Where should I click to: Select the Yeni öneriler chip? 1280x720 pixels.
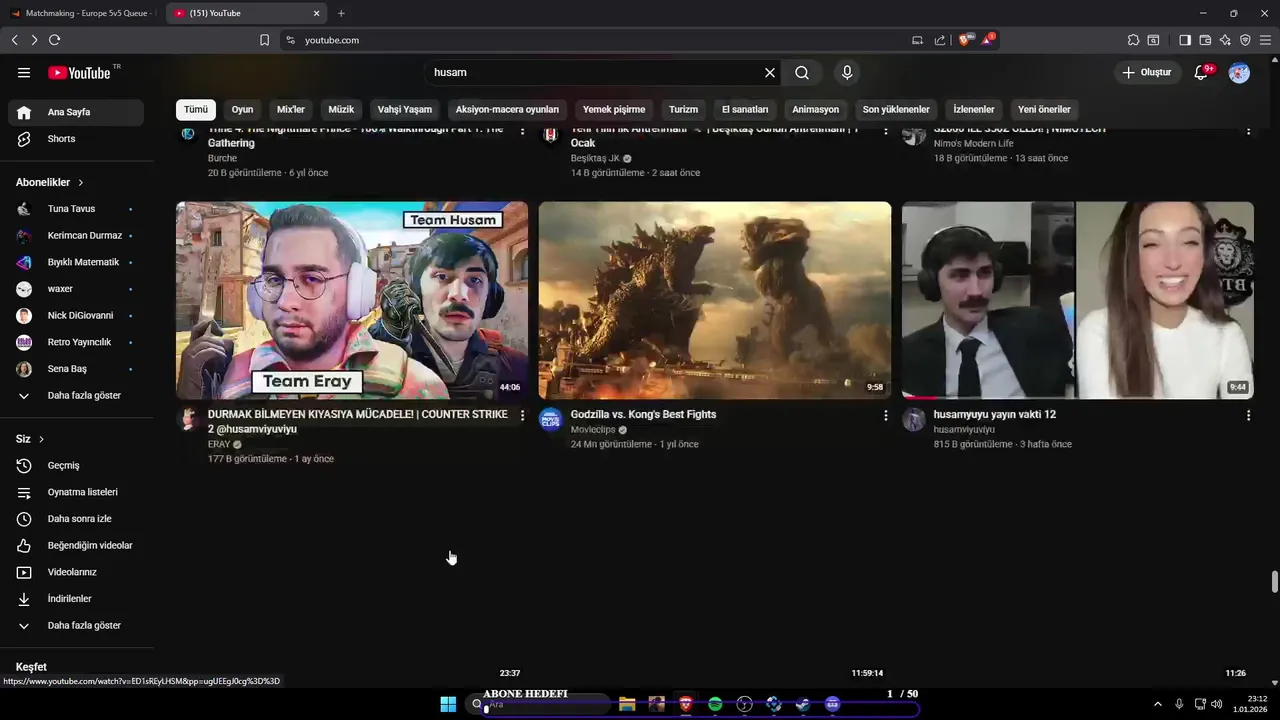(1044, 109)
